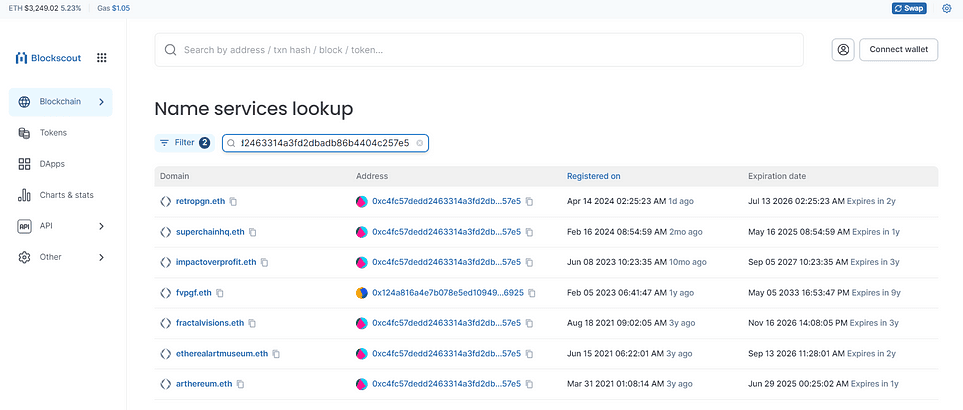
Task: Expand the Blockchain menu
Action: pyautogui.click(x=61, y=102)
